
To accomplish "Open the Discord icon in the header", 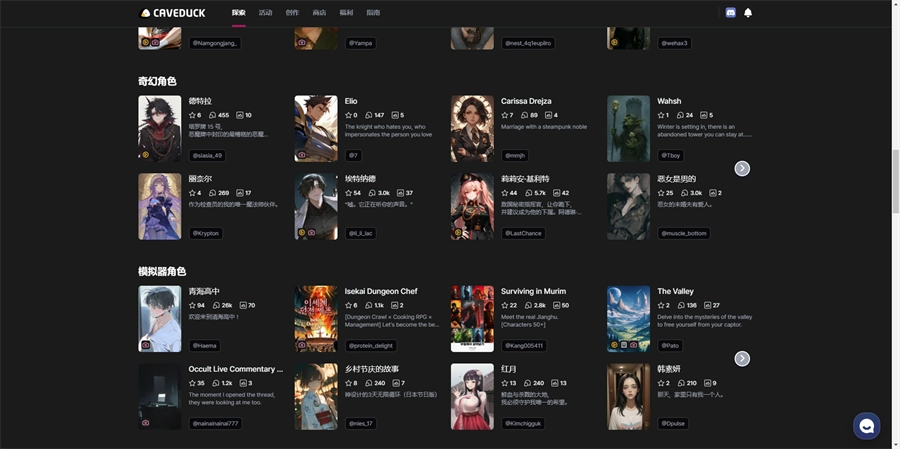I will 730,13.
